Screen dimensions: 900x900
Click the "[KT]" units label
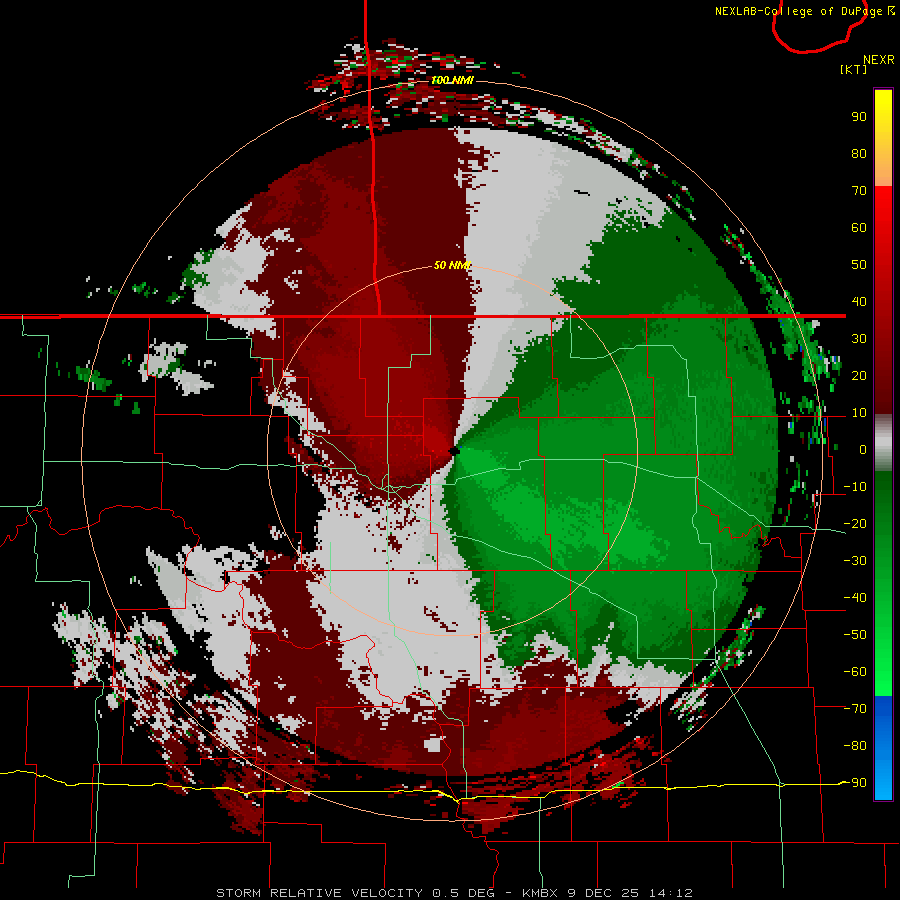click(854, 69)
